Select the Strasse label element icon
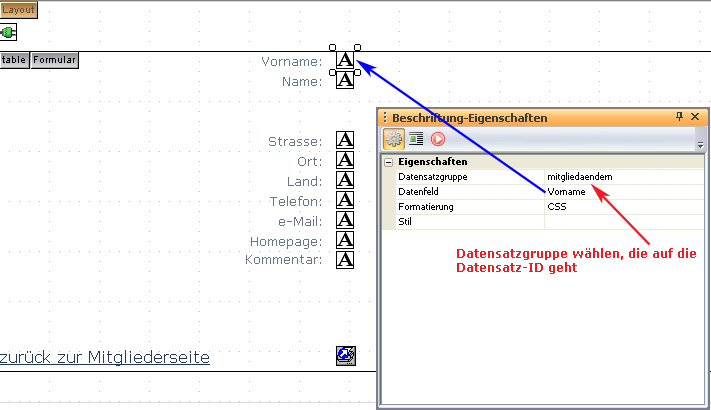The height and width of the screenshot is (410, 711). coord(345,141)
